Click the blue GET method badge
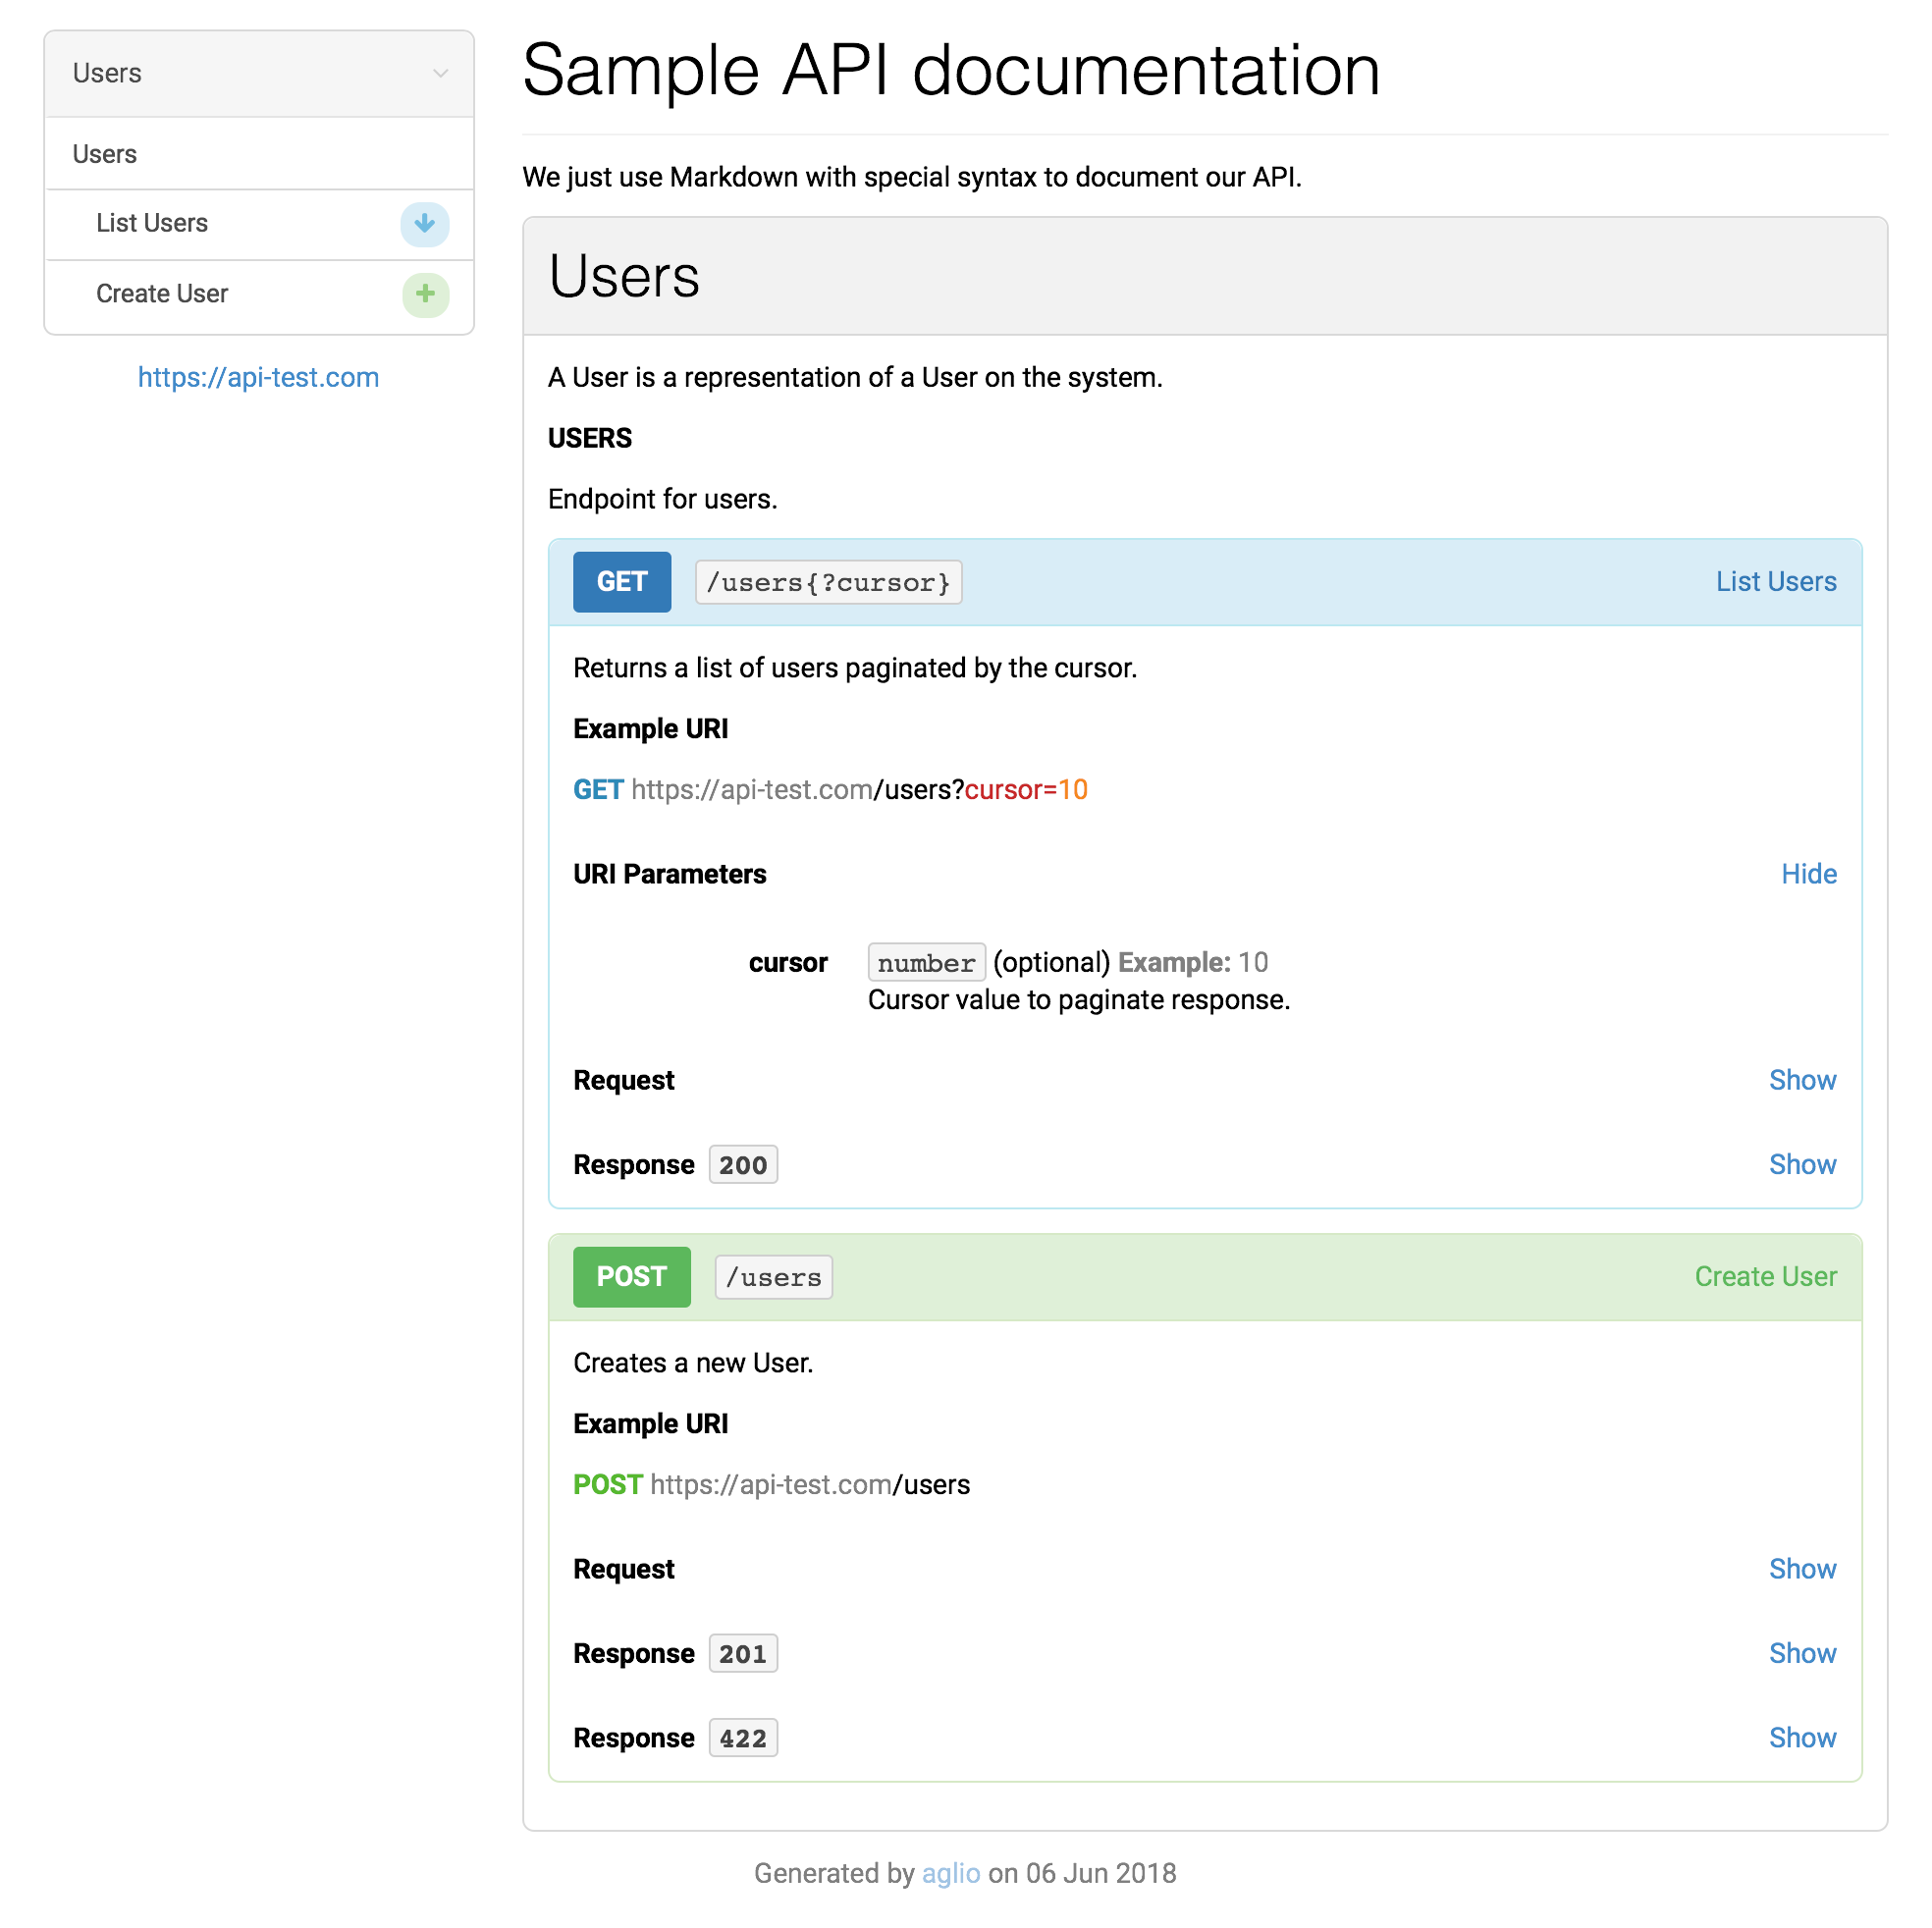 coord(622,582)
